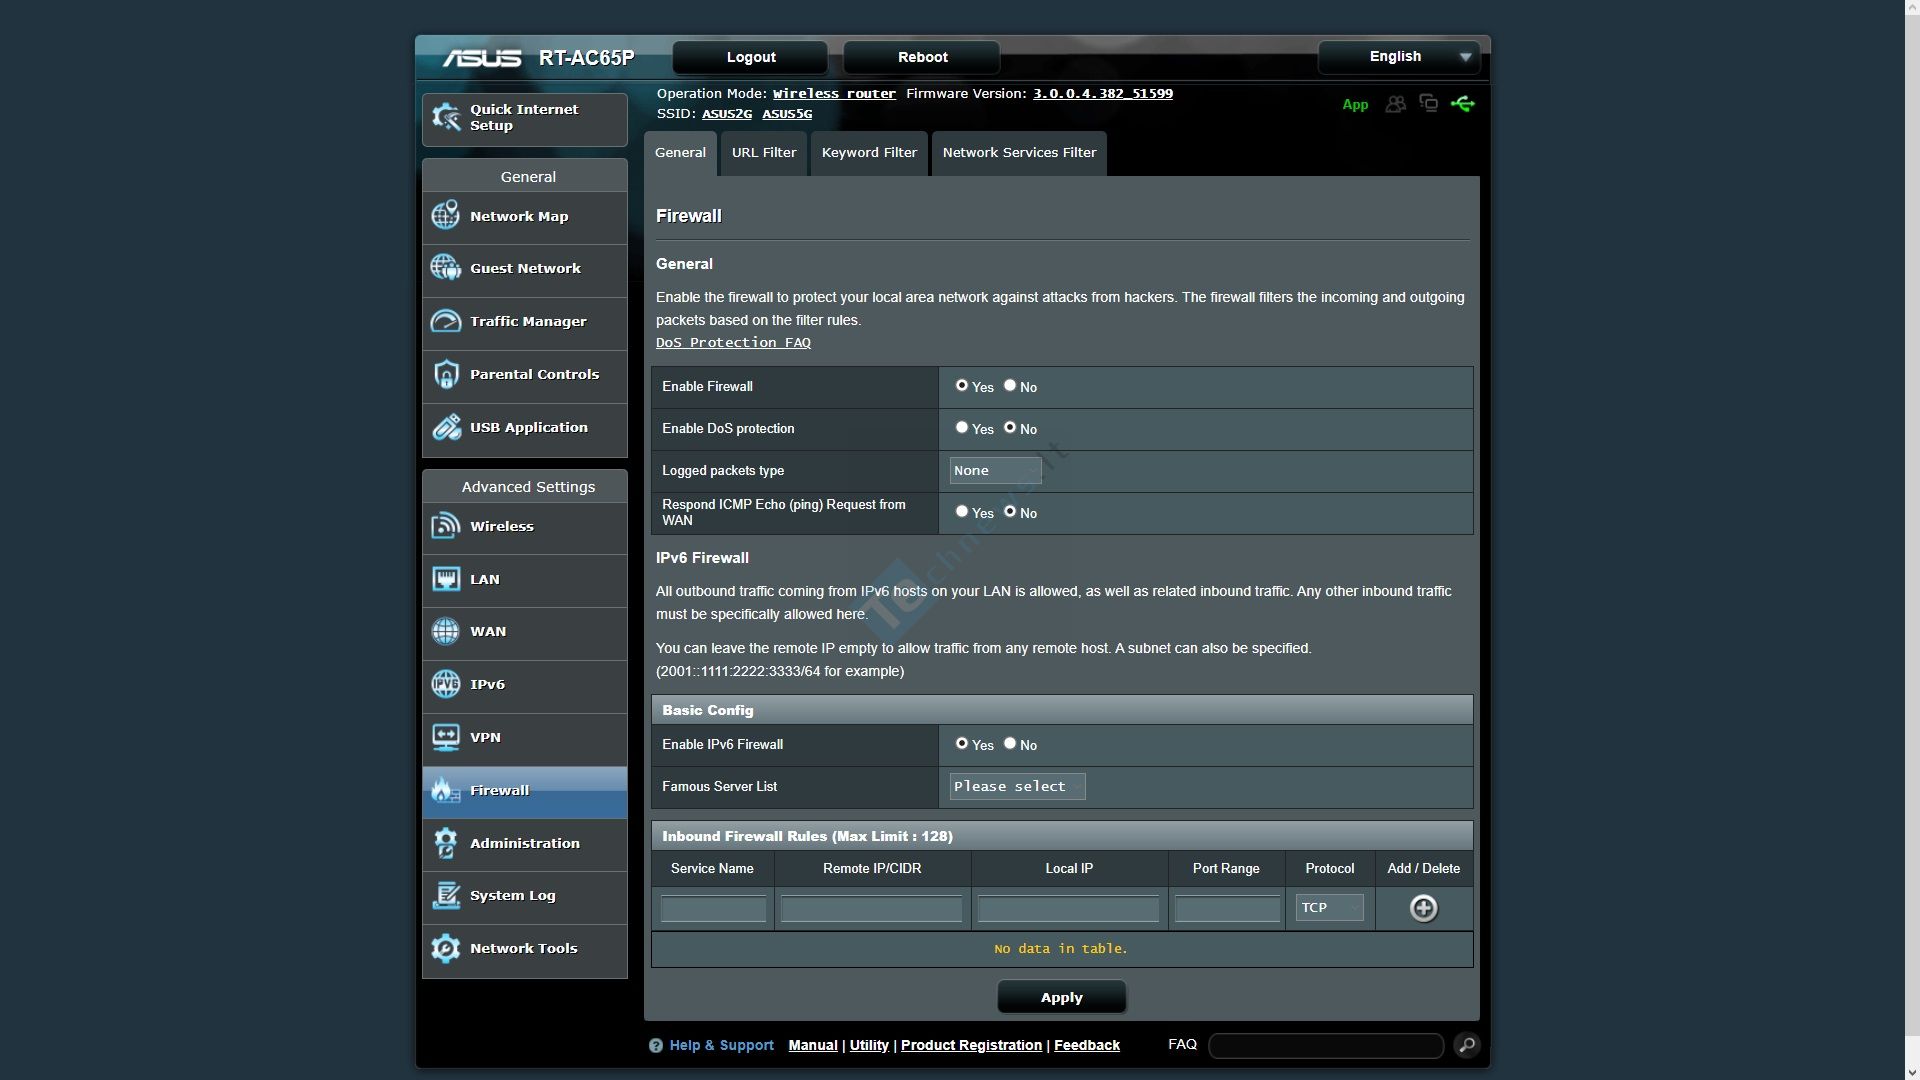Click the green USB status icon
Image resolution: width=1920 pixels, height=1080 pixels.
pyautogui.click(x=1462, y=104)
